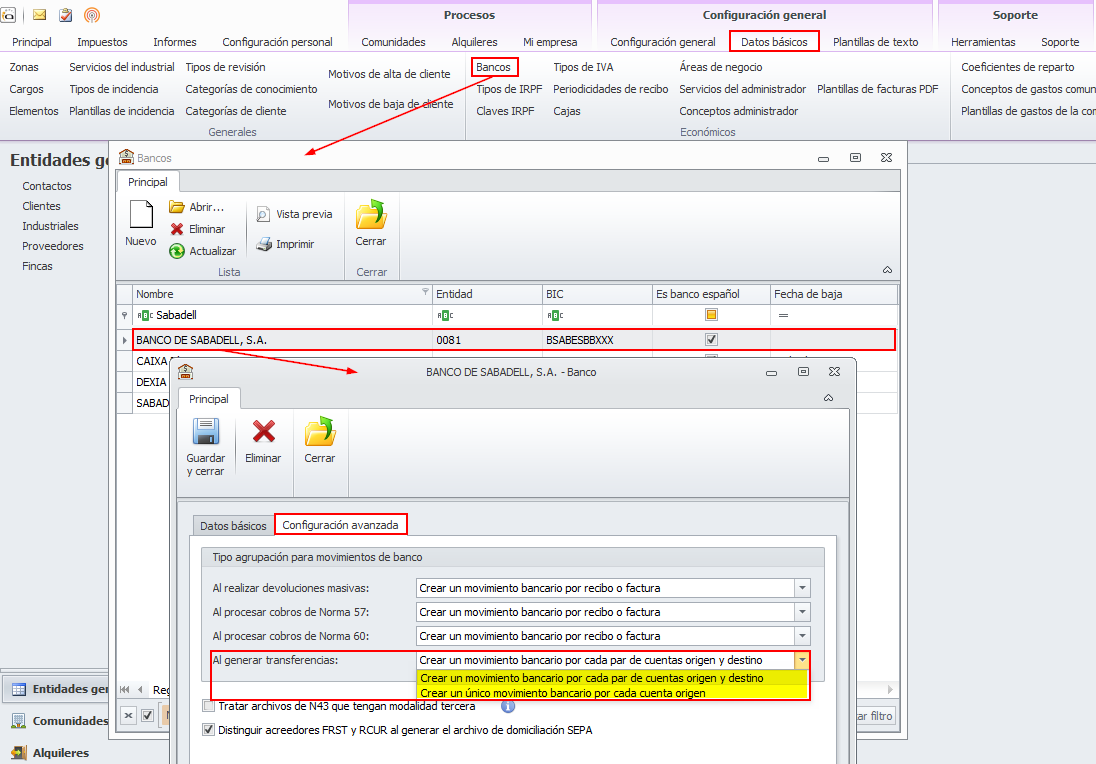The height and width of the screenshot is (764, 1096).
Task: Open cobros de Norma 60 dropdown
Action: (802, 636)
